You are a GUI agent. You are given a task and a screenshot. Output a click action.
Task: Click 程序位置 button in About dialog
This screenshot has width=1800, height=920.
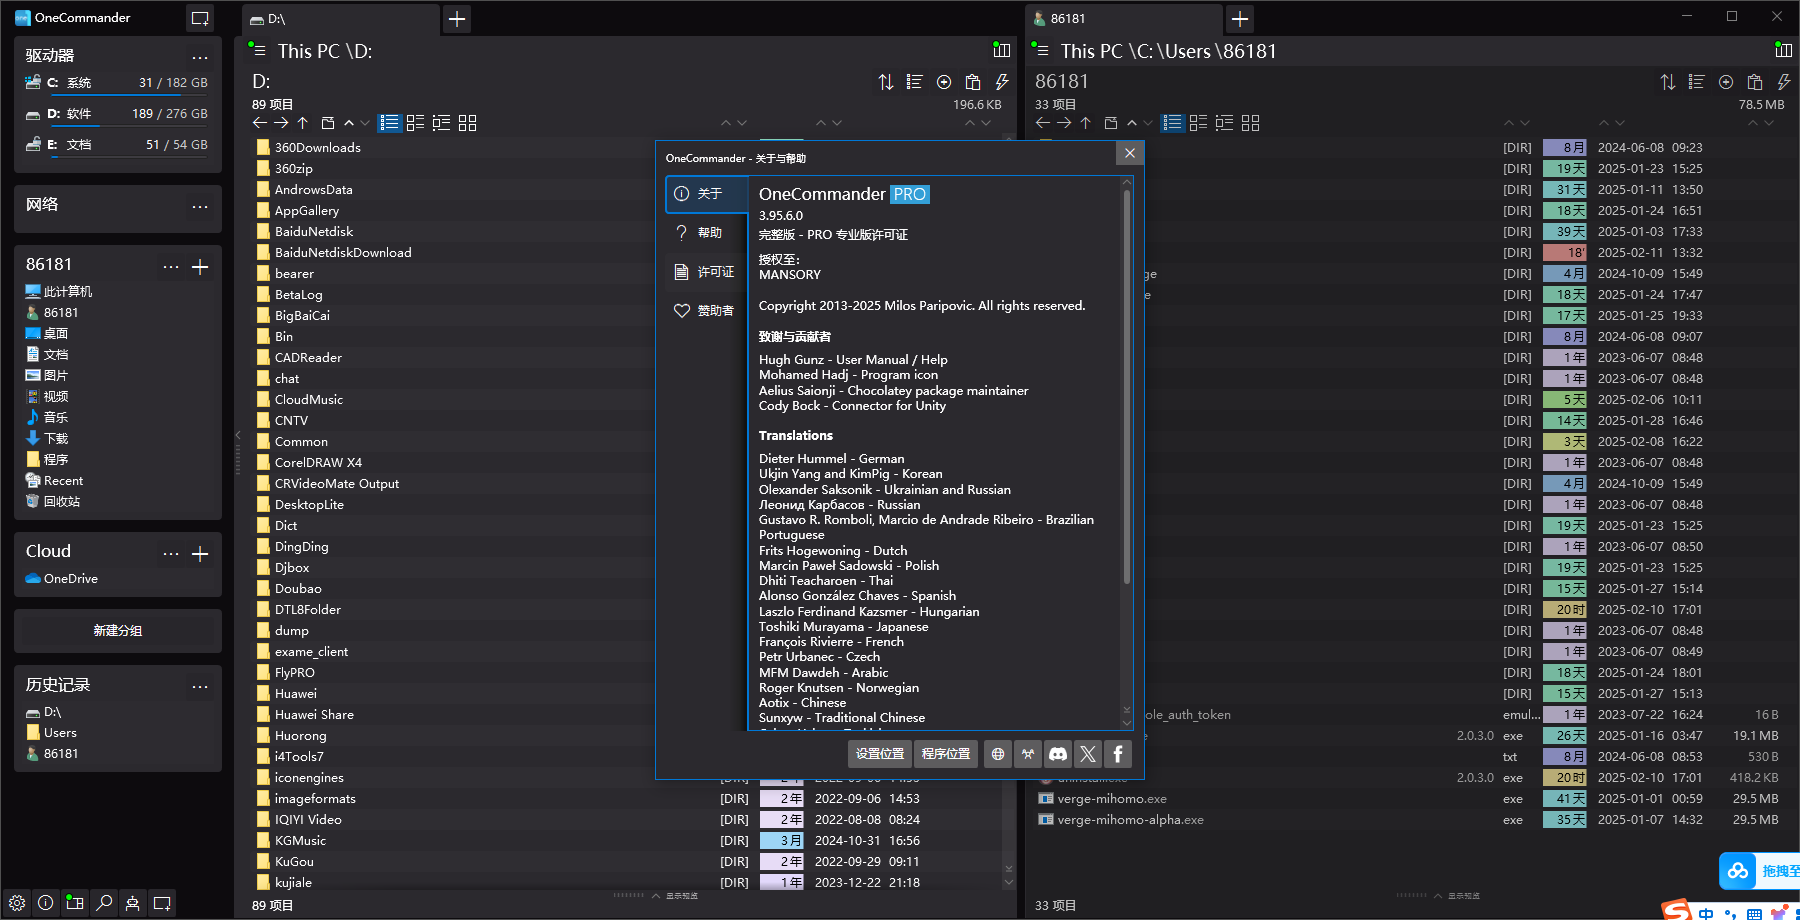[x=946, y=754]
